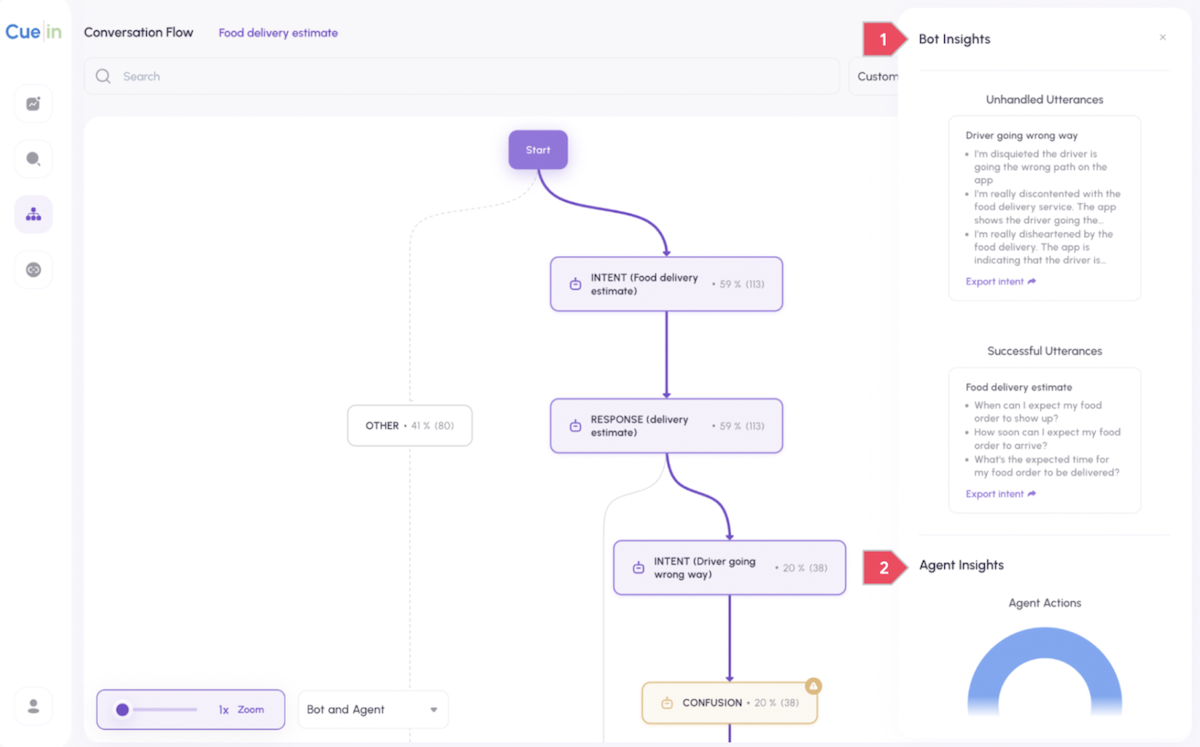The width and height of the screenshot is (1200, 747).
Task: Focus the Search input field
Action: tap(462, 76)
